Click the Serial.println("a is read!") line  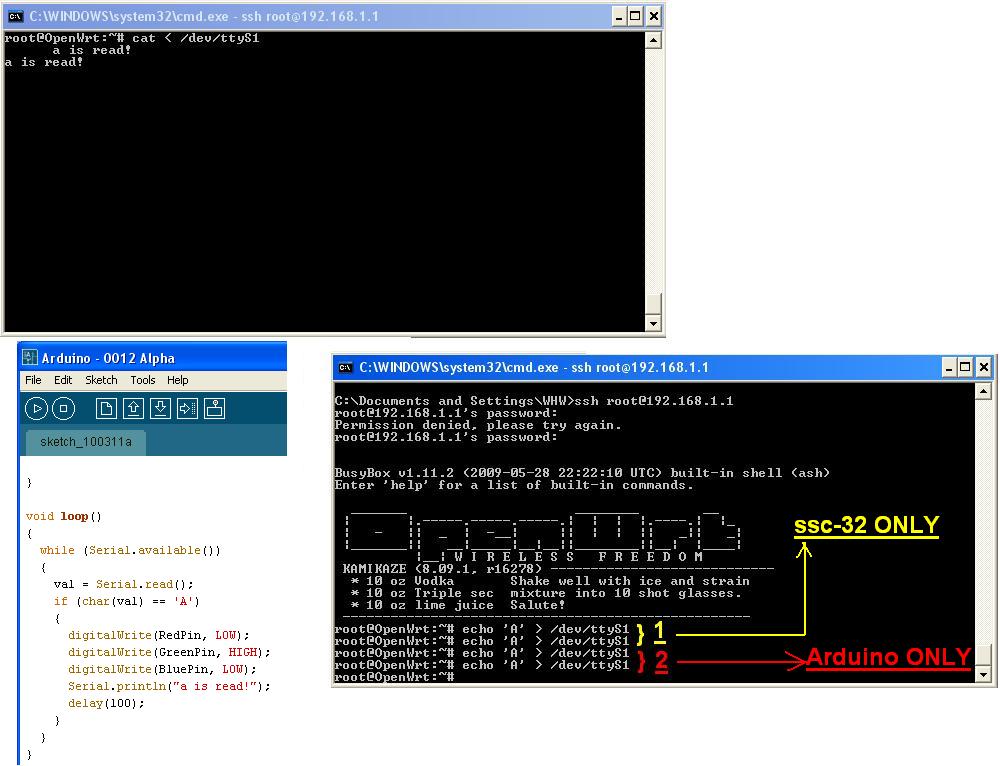[170, 686]
